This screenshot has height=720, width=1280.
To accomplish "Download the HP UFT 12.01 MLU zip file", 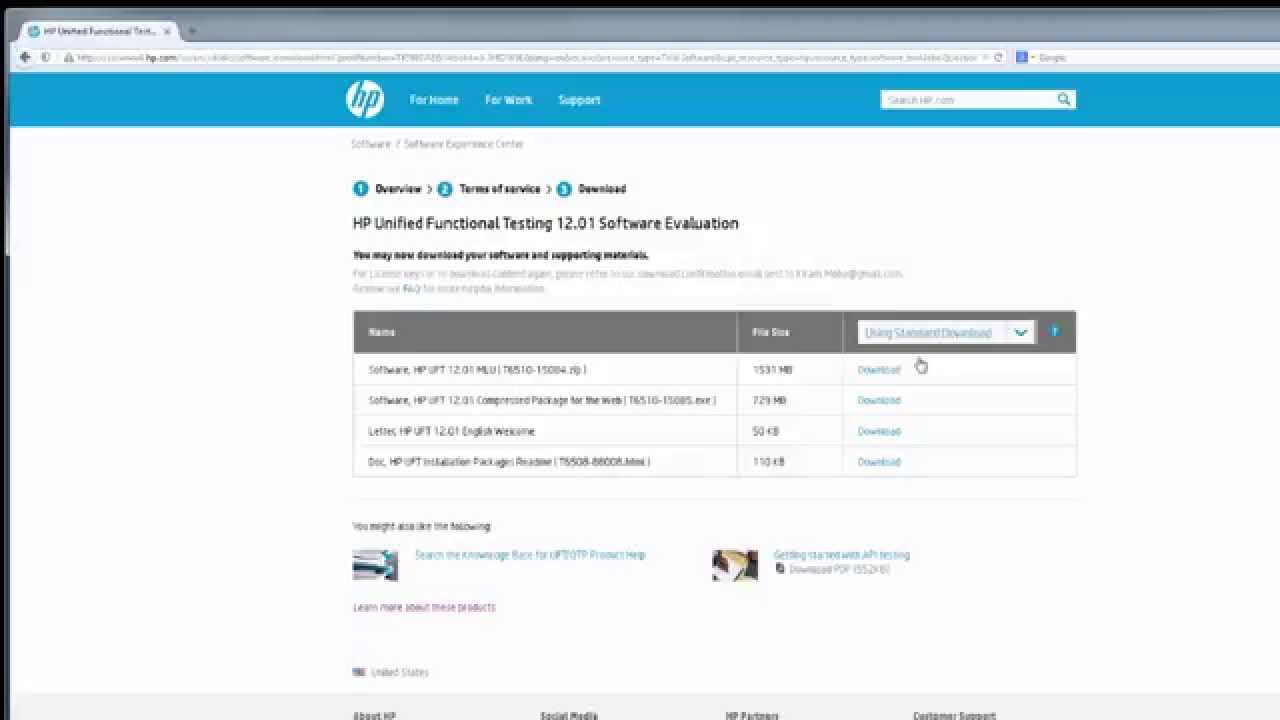I will pos(879,370).
